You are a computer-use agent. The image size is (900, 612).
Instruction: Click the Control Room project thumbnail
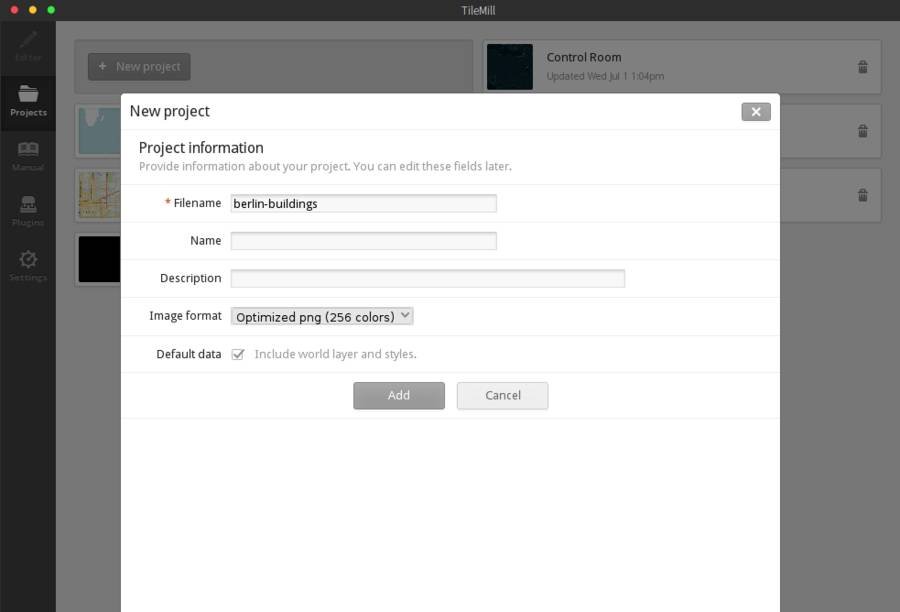[x=509, y=67]
